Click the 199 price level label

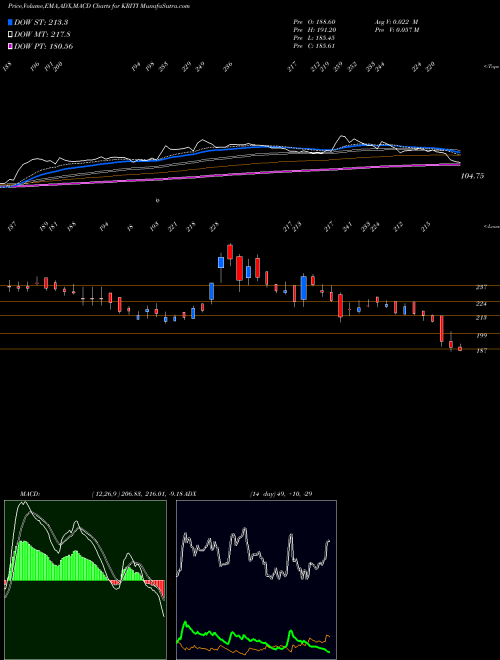click(481, 335)
